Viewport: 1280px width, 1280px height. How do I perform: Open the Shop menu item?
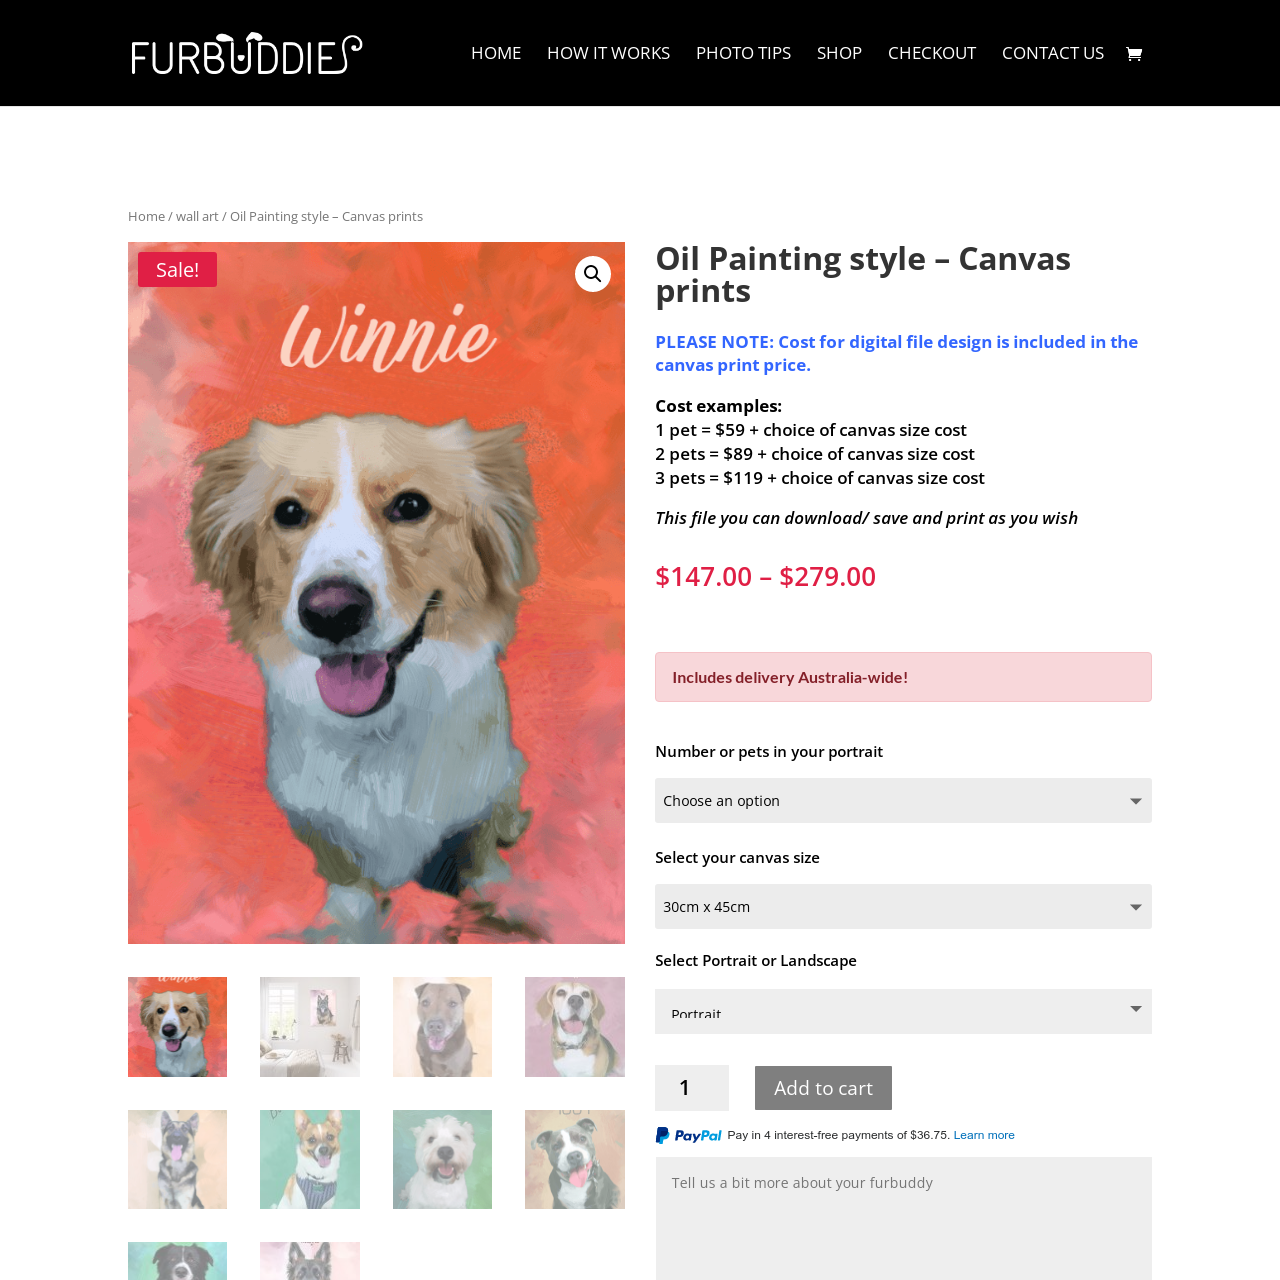839,53
